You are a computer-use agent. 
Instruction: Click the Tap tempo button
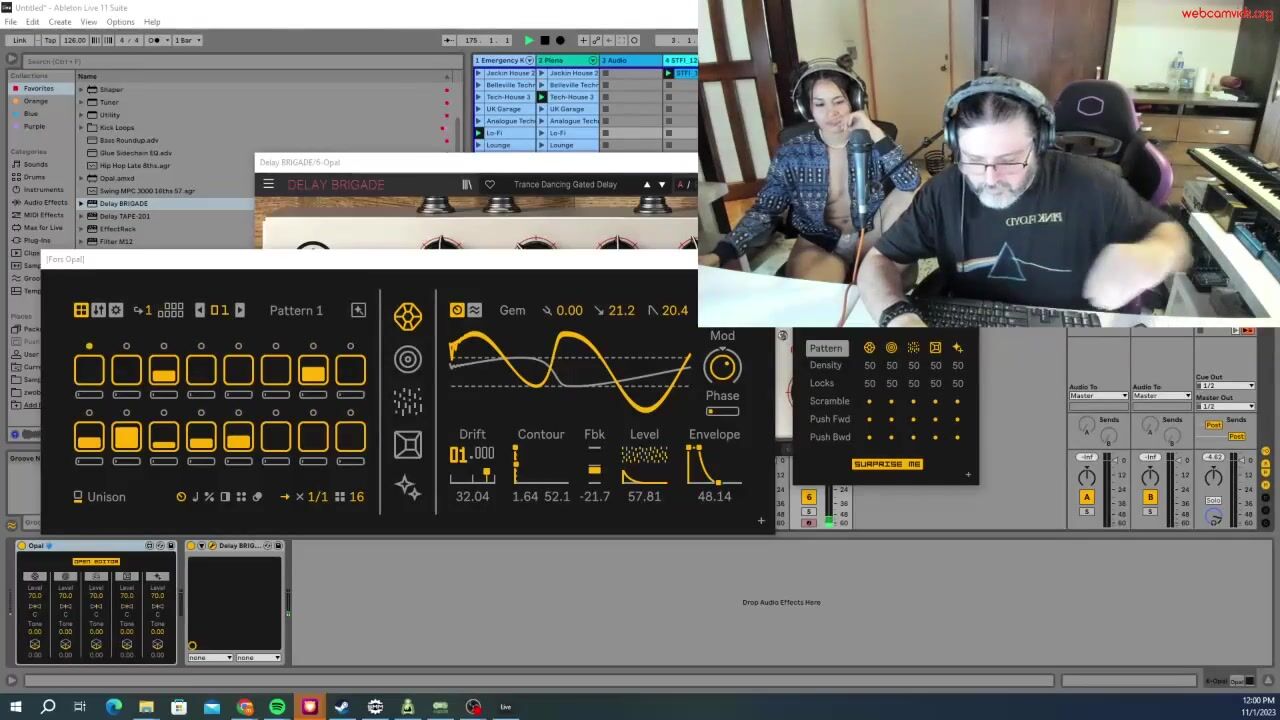(50, 40)
